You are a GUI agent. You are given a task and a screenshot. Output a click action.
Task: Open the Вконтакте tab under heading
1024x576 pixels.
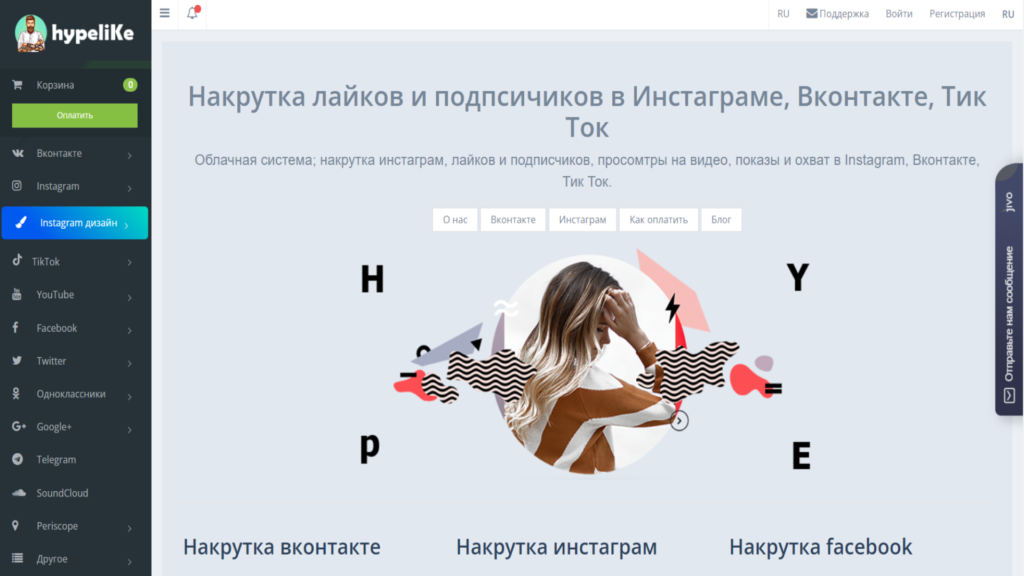(x=513, y=219)
